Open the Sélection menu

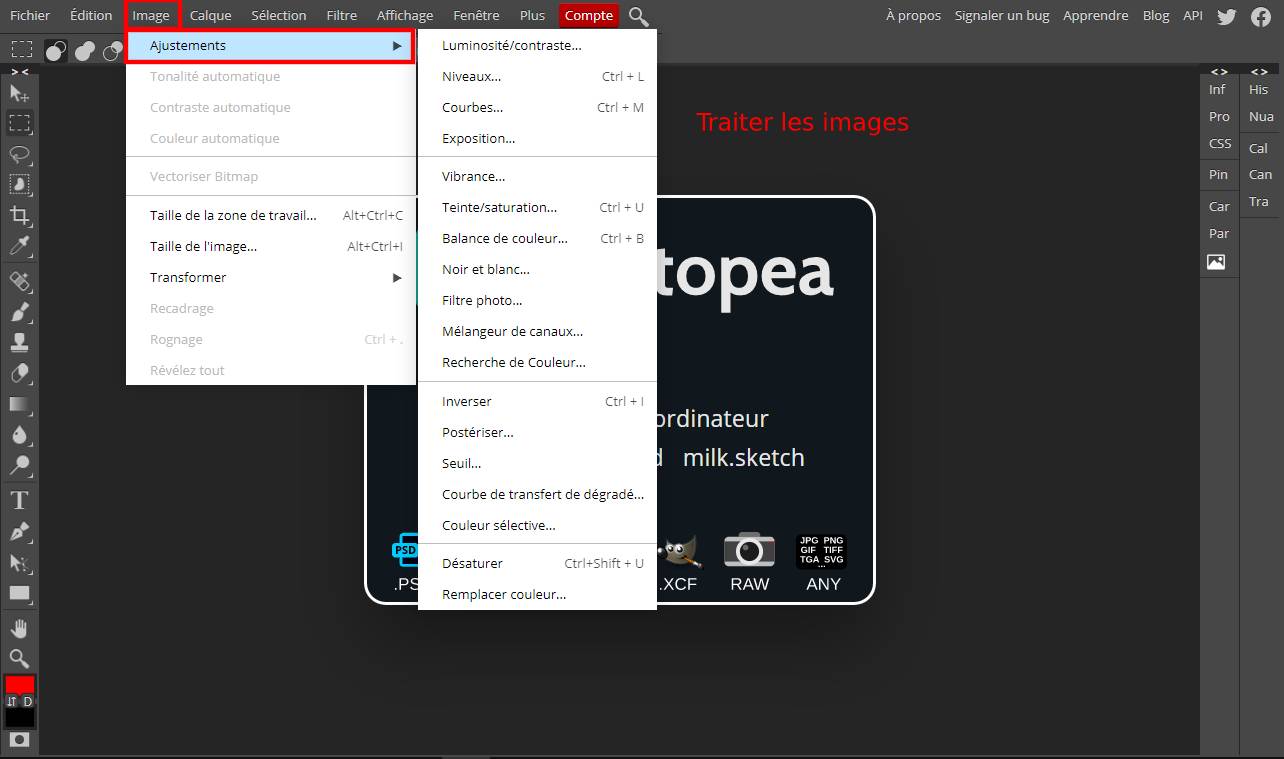[279, 15]
